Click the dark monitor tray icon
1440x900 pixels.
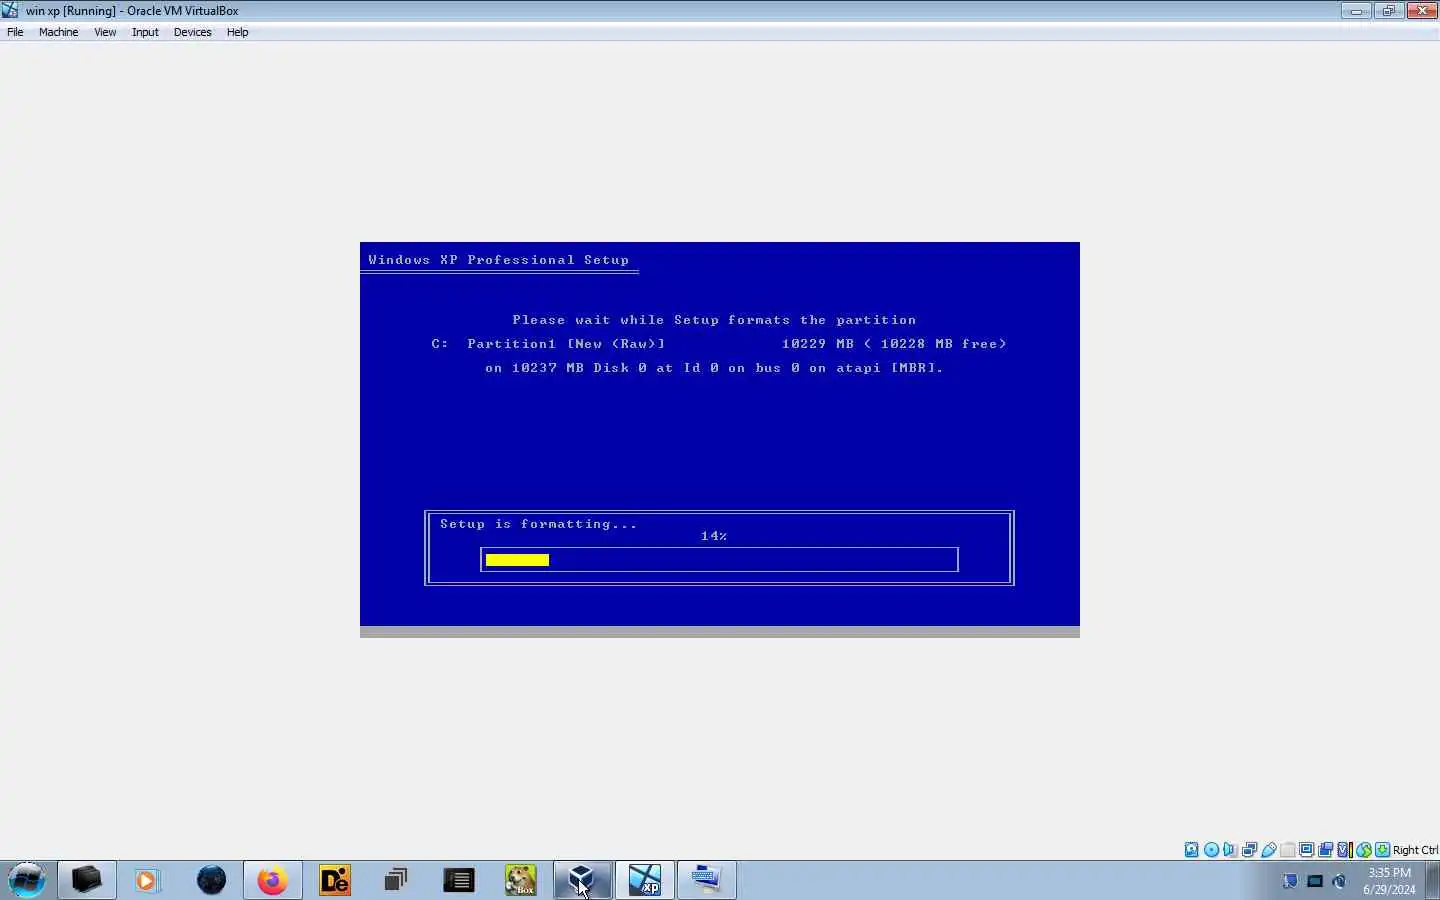click(1315, 881)
